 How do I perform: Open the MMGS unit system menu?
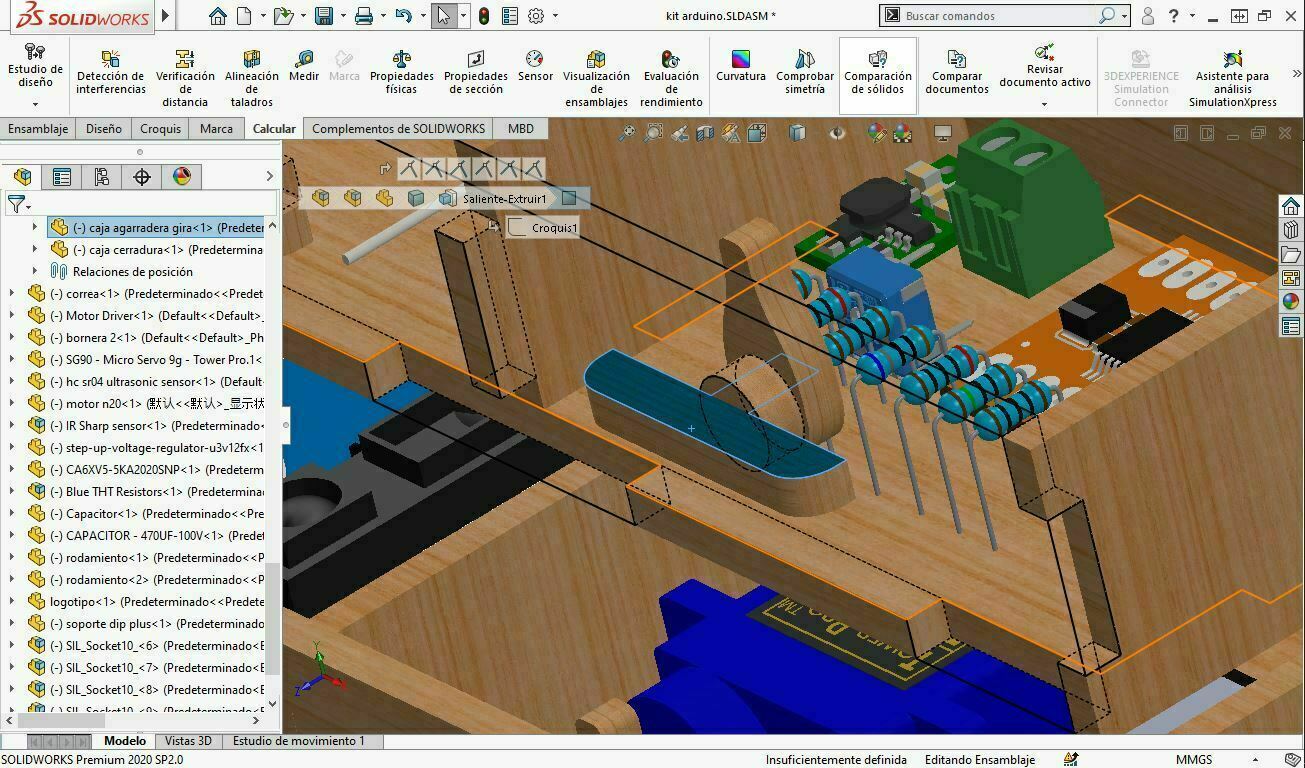(x=1194, y=760)
